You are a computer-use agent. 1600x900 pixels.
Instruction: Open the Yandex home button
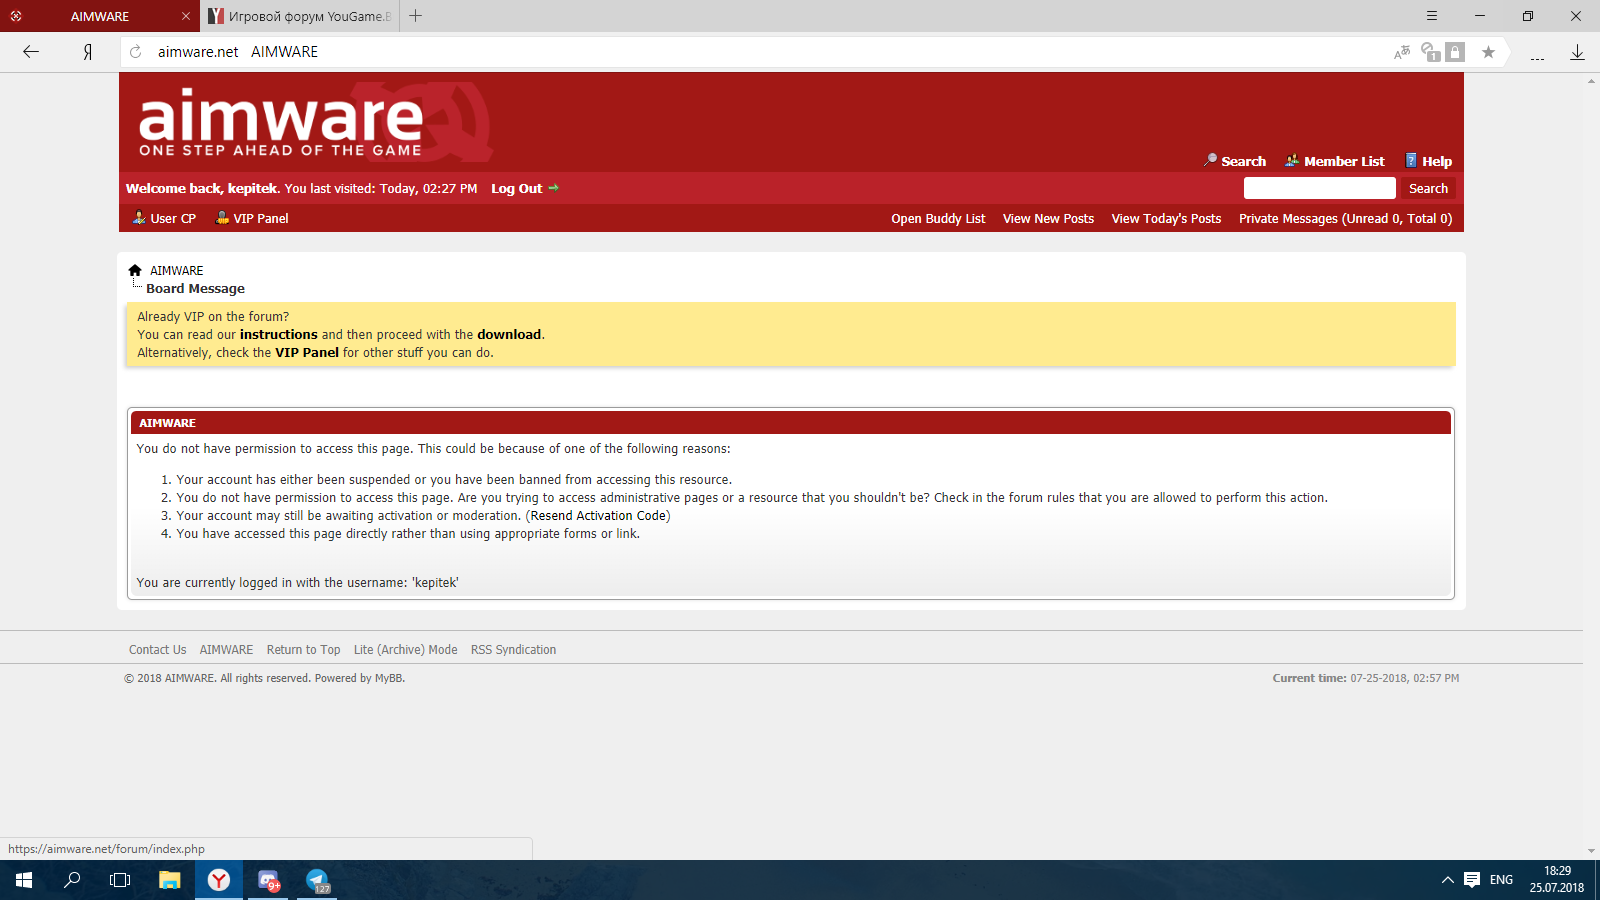[x=88, y=52]
